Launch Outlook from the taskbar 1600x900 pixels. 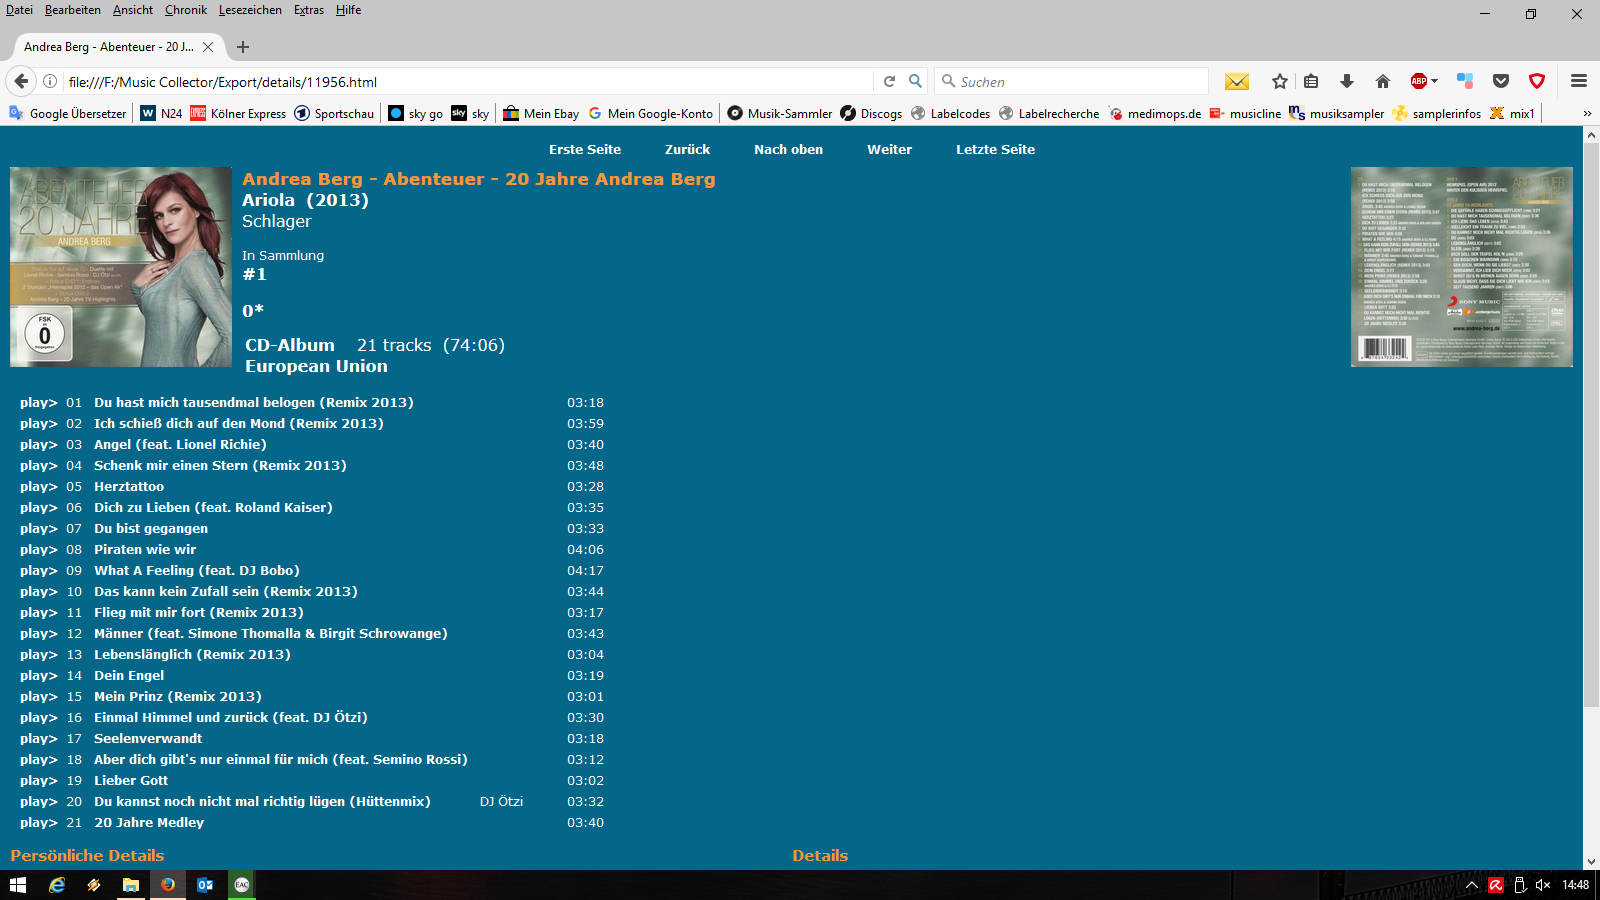point(205,885)
